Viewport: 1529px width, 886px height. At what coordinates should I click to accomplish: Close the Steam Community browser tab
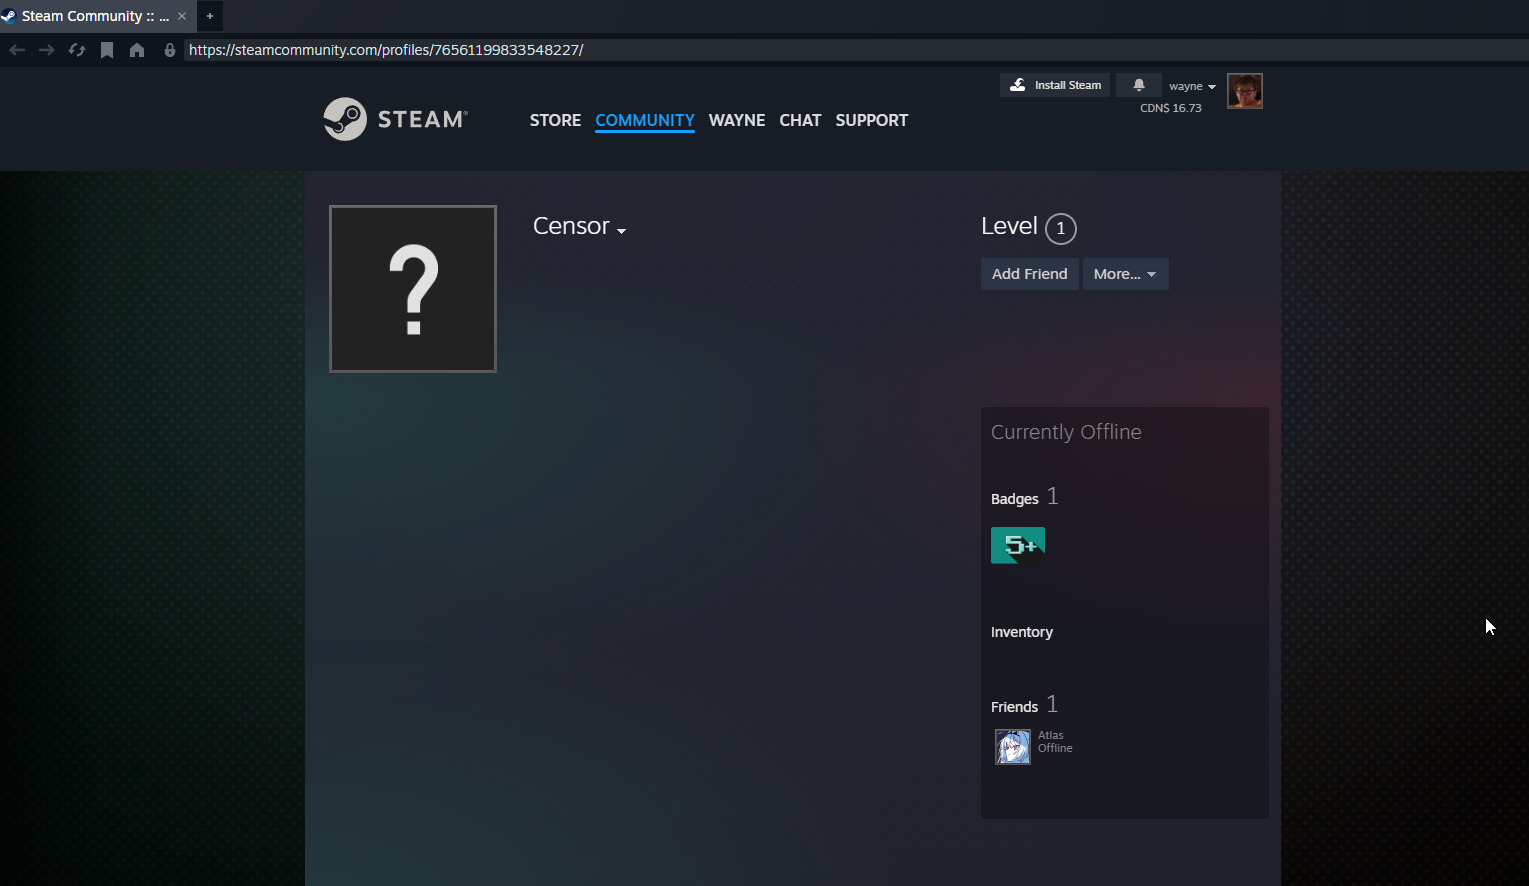182,16
